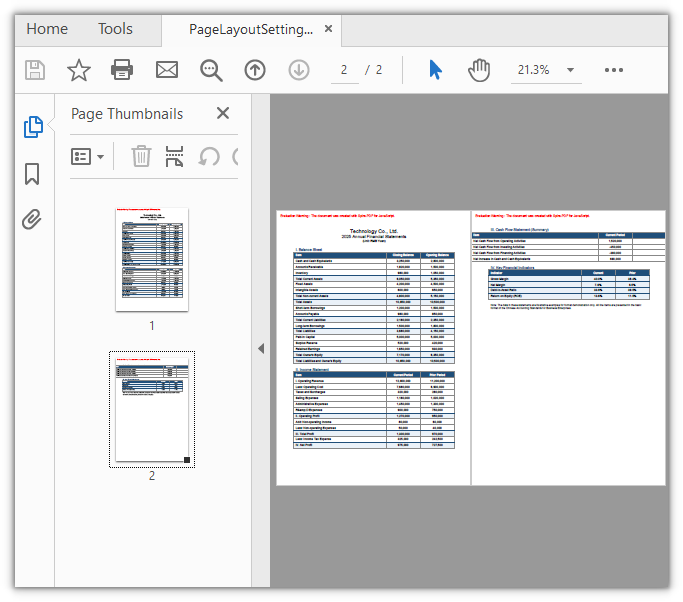Collapse navigation pane with left arrow
This screenshot has height=602, width=683.
click(261, 348)
